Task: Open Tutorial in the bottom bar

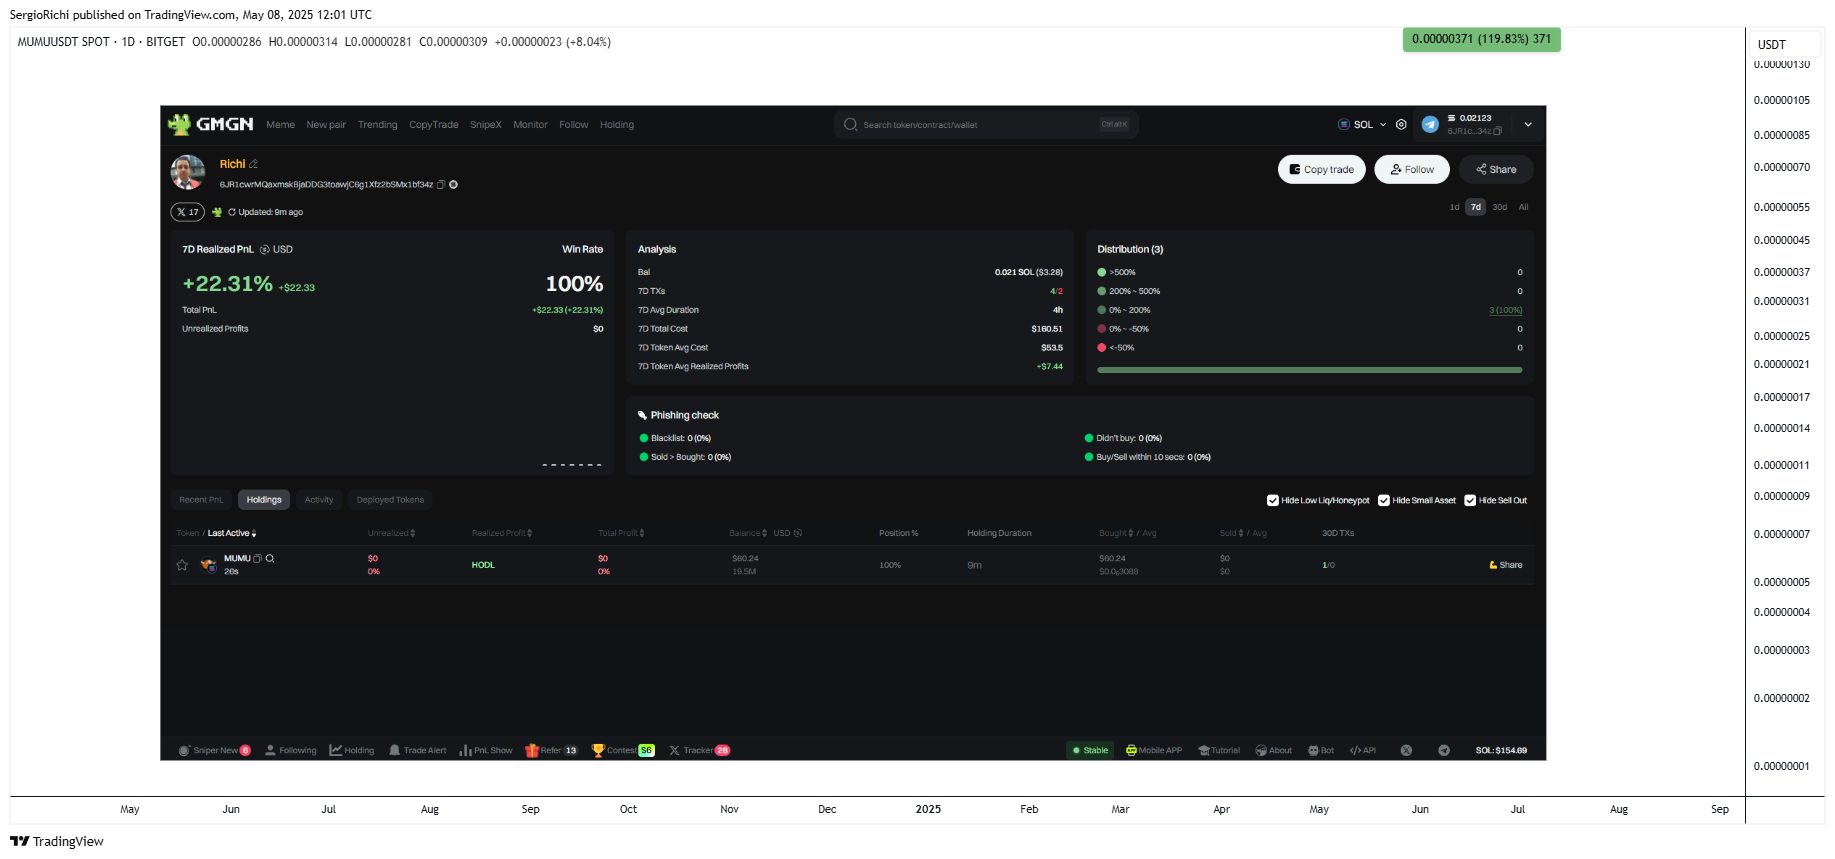Action: click(x=1219, y=751)
